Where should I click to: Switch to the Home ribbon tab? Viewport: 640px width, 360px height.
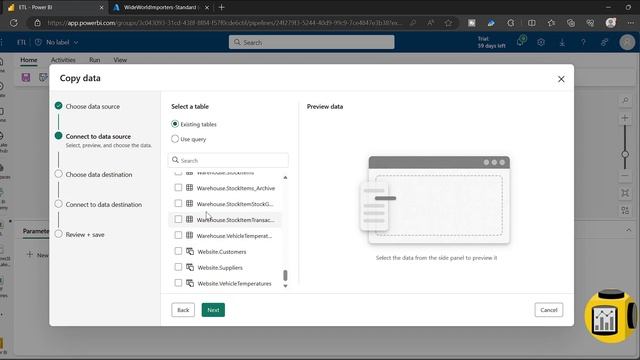click(x=29, y=60)
